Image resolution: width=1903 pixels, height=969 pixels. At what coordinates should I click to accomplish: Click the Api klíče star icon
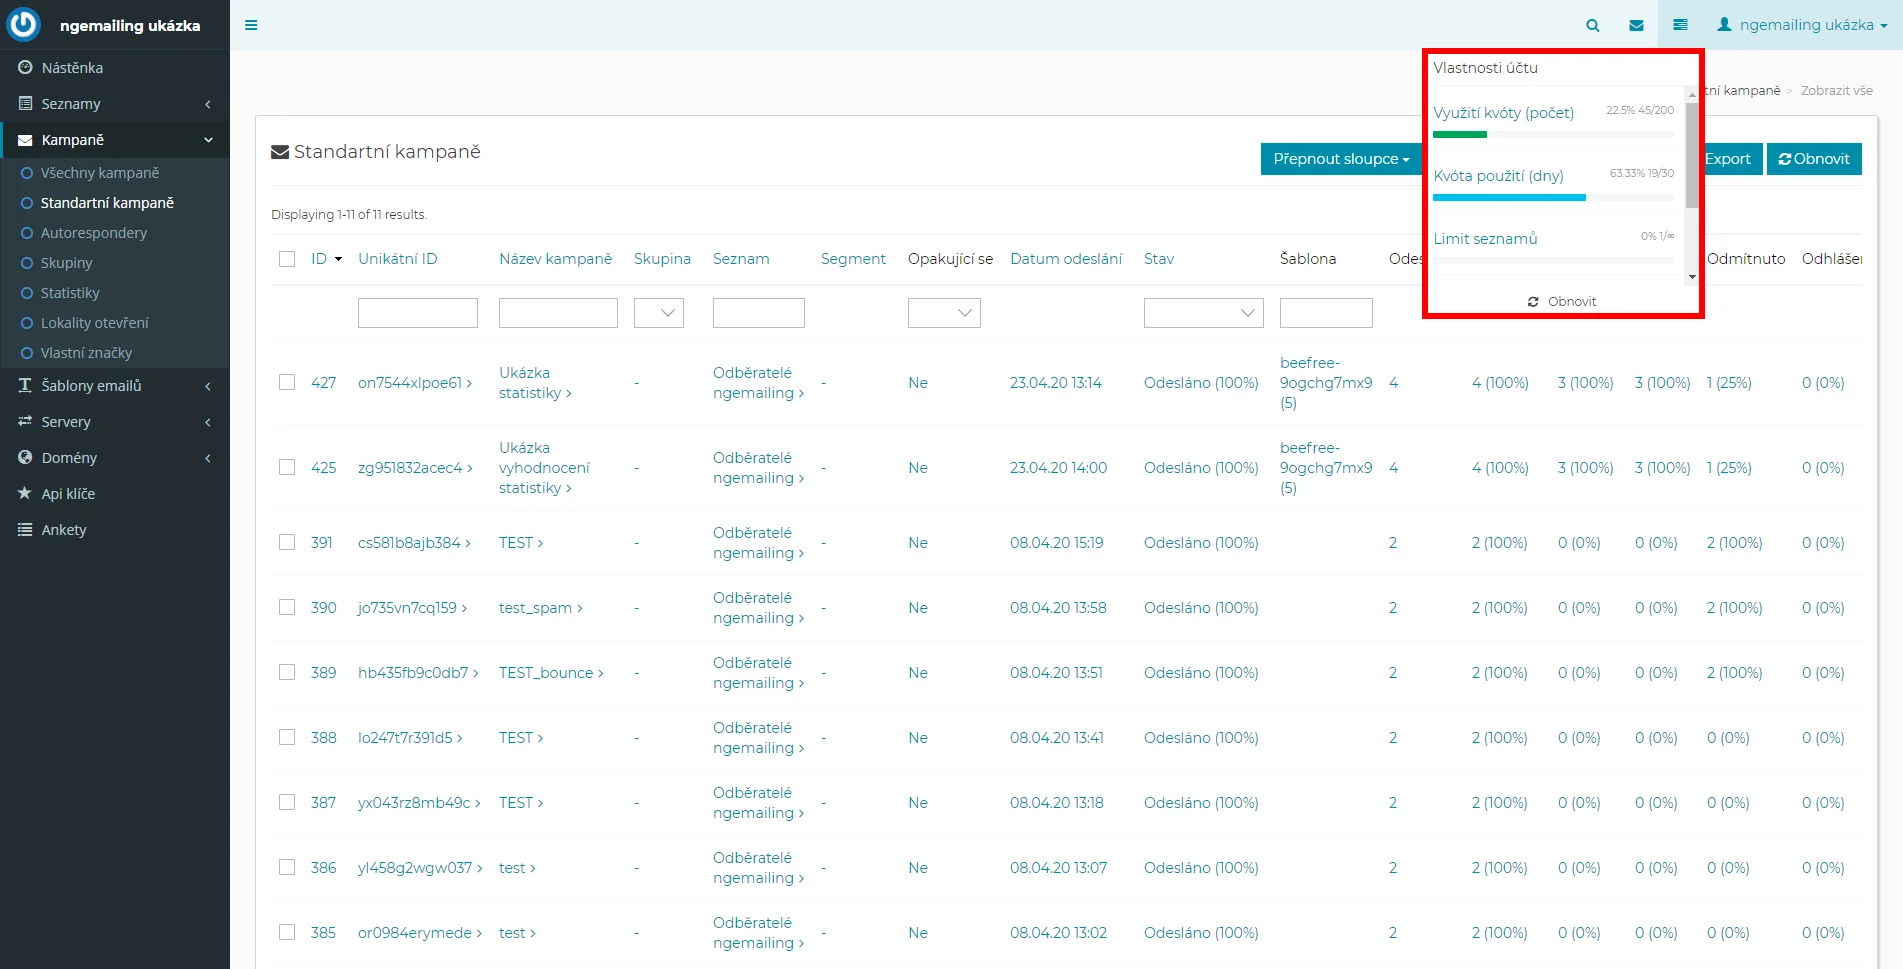click(x=25, y=494)
